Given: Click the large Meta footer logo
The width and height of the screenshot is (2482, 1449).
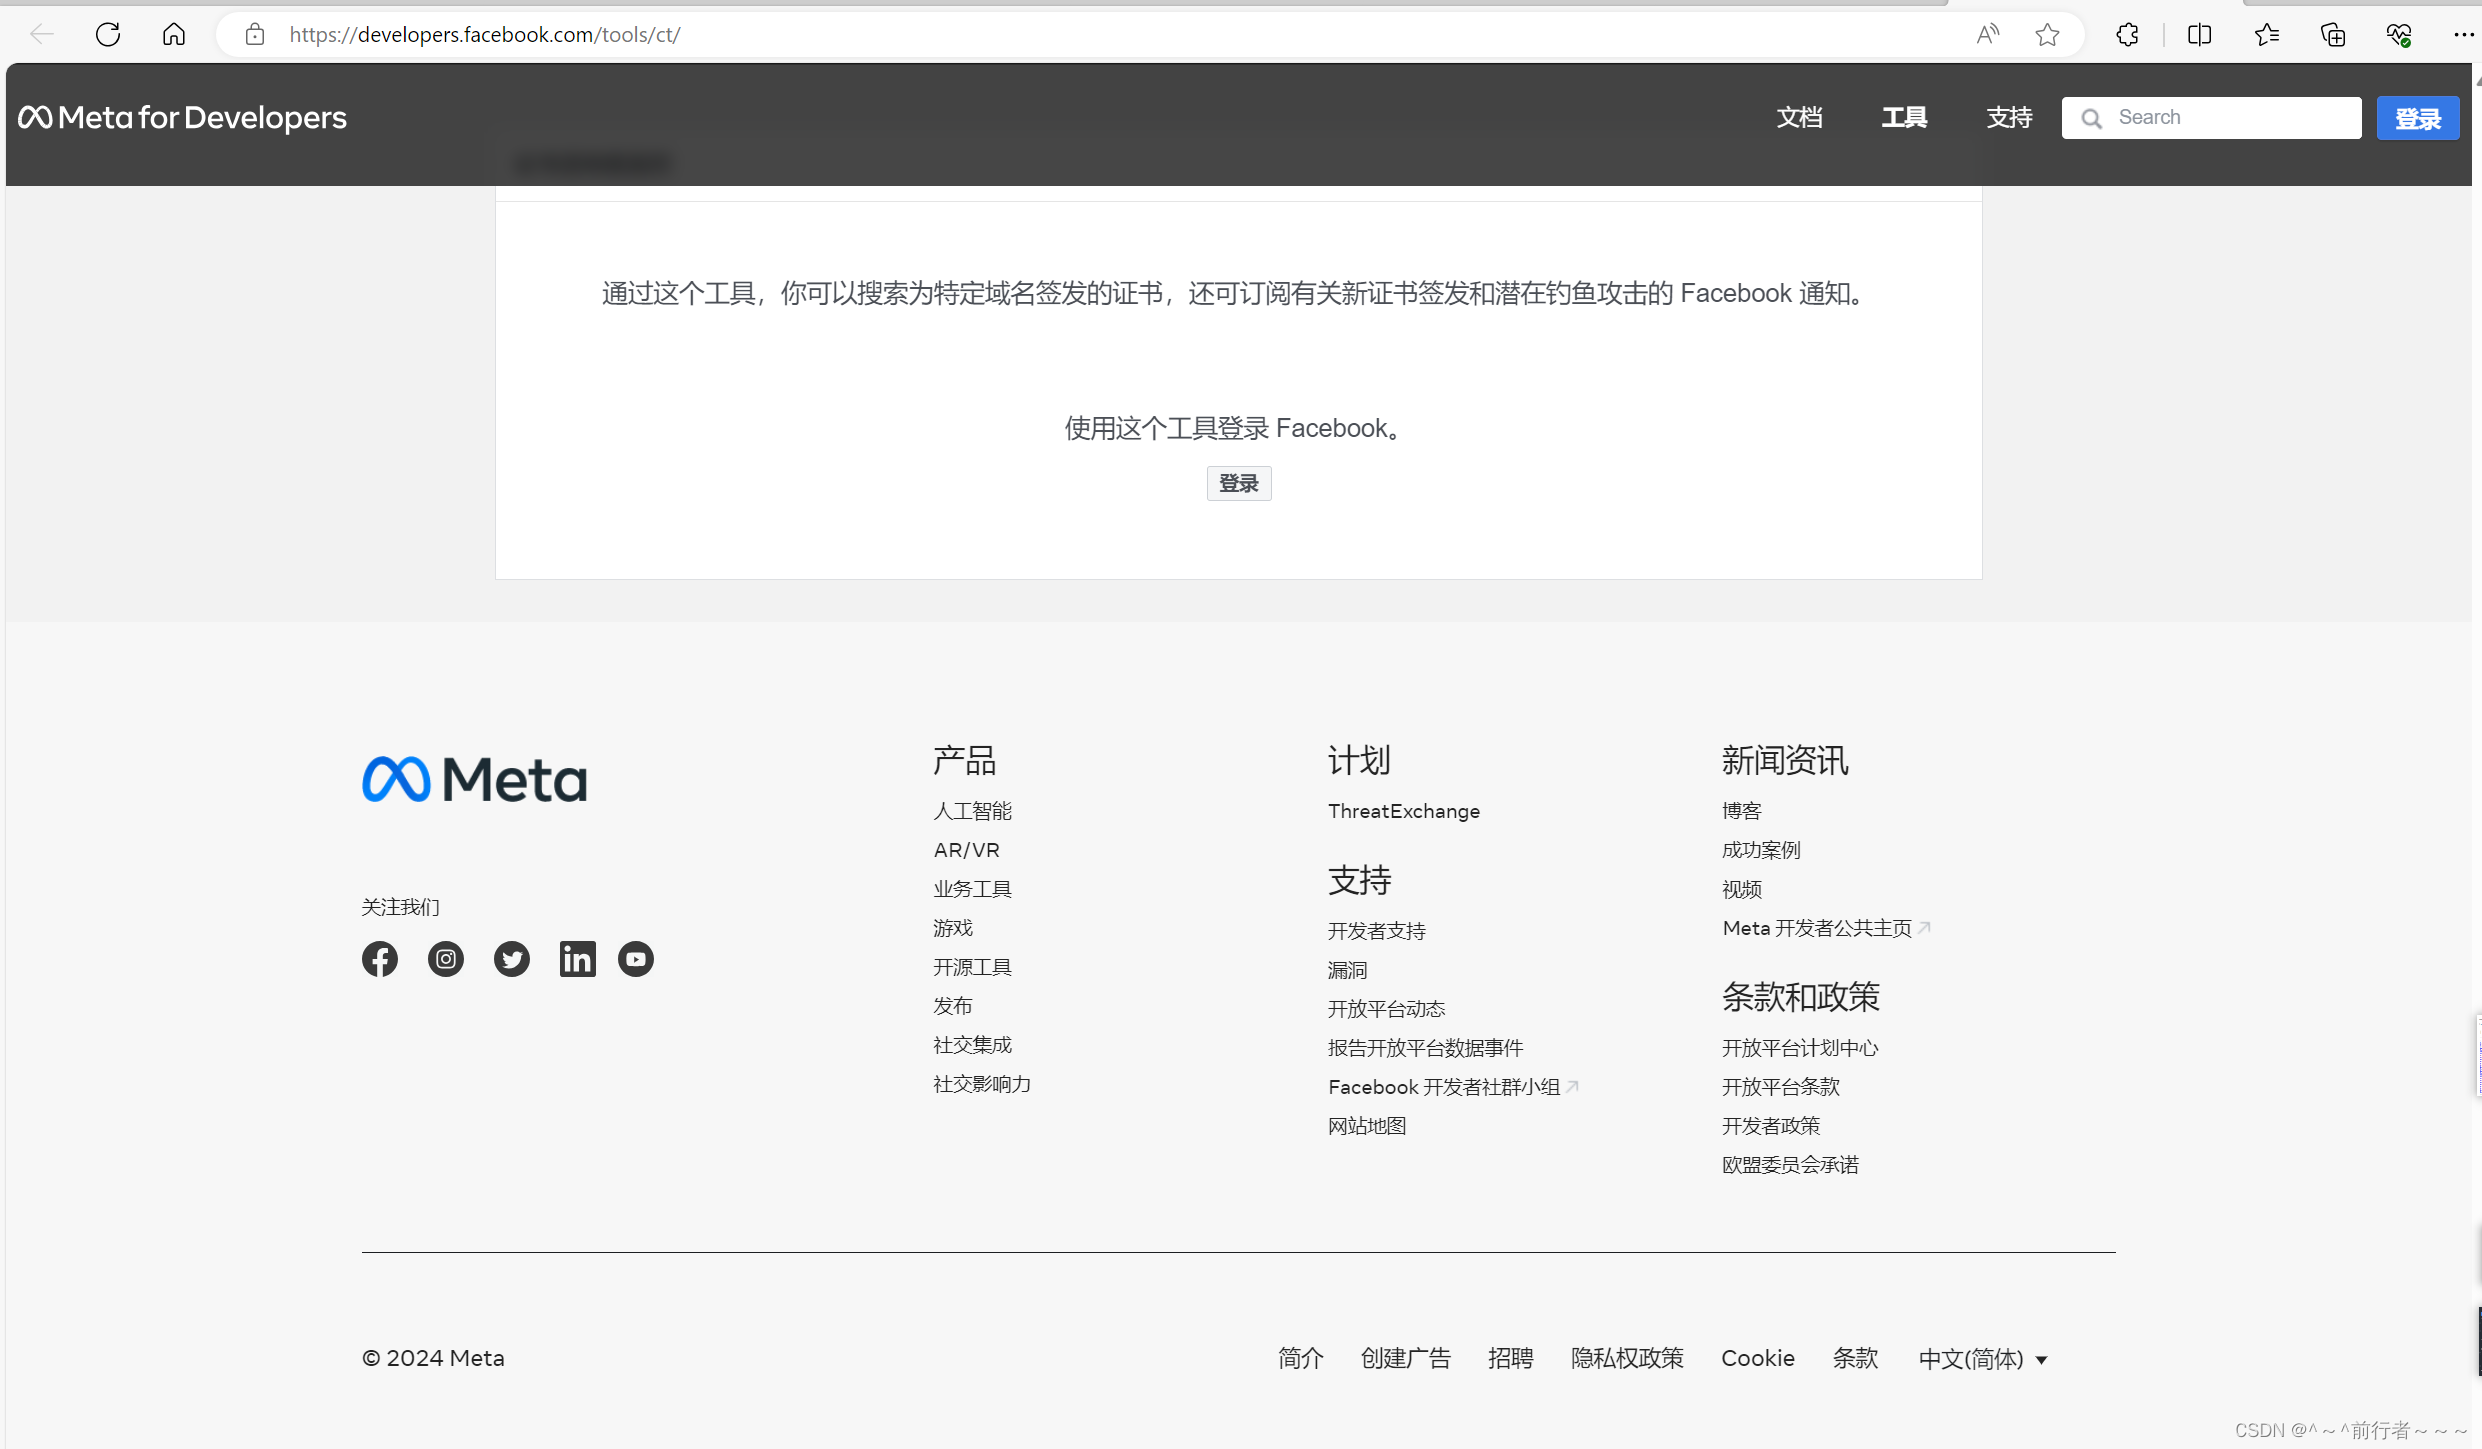Looking at the screenshot, I should tap(474, 779).
